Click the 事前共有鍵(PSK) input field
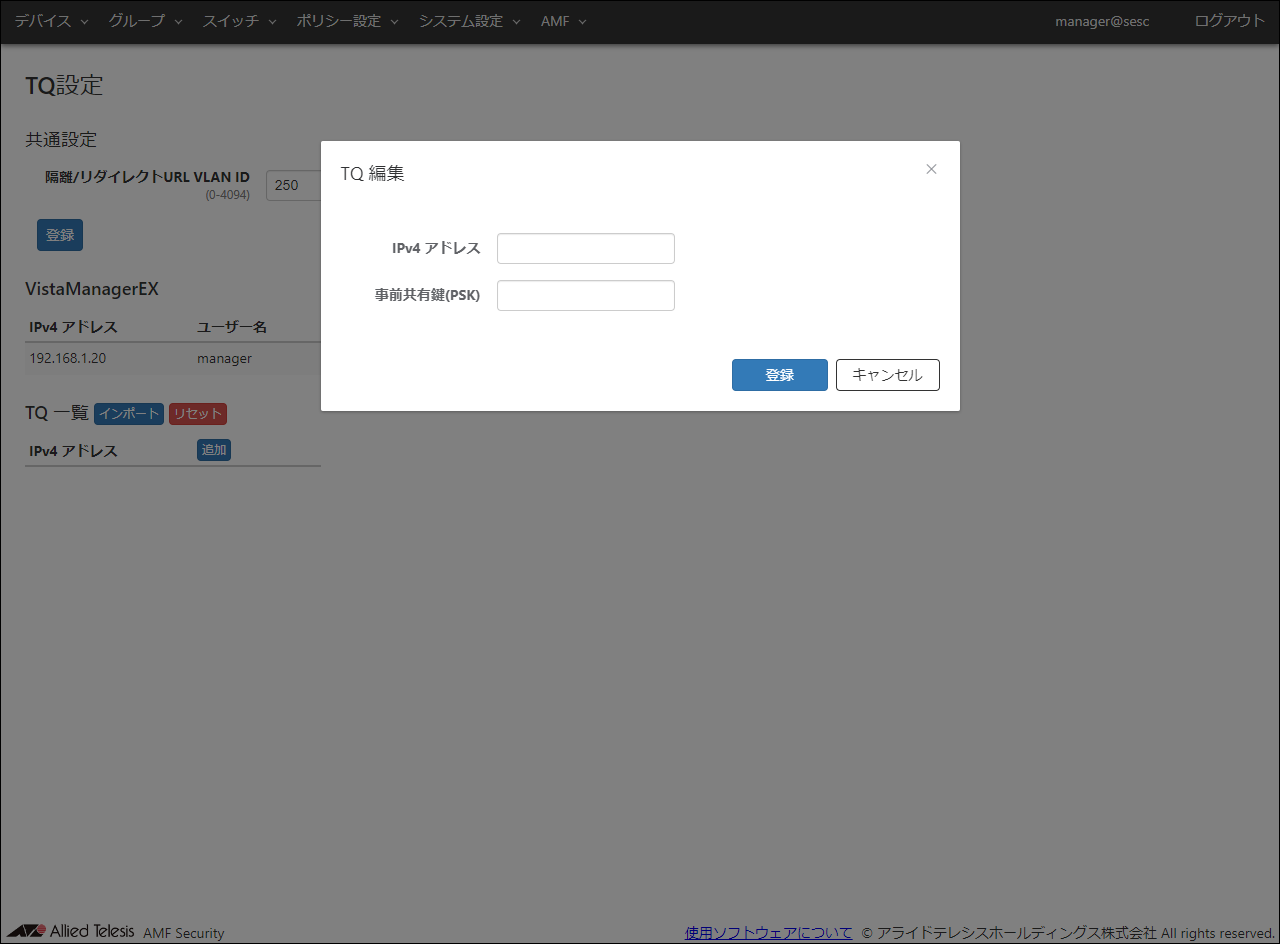 click(585, 296)
